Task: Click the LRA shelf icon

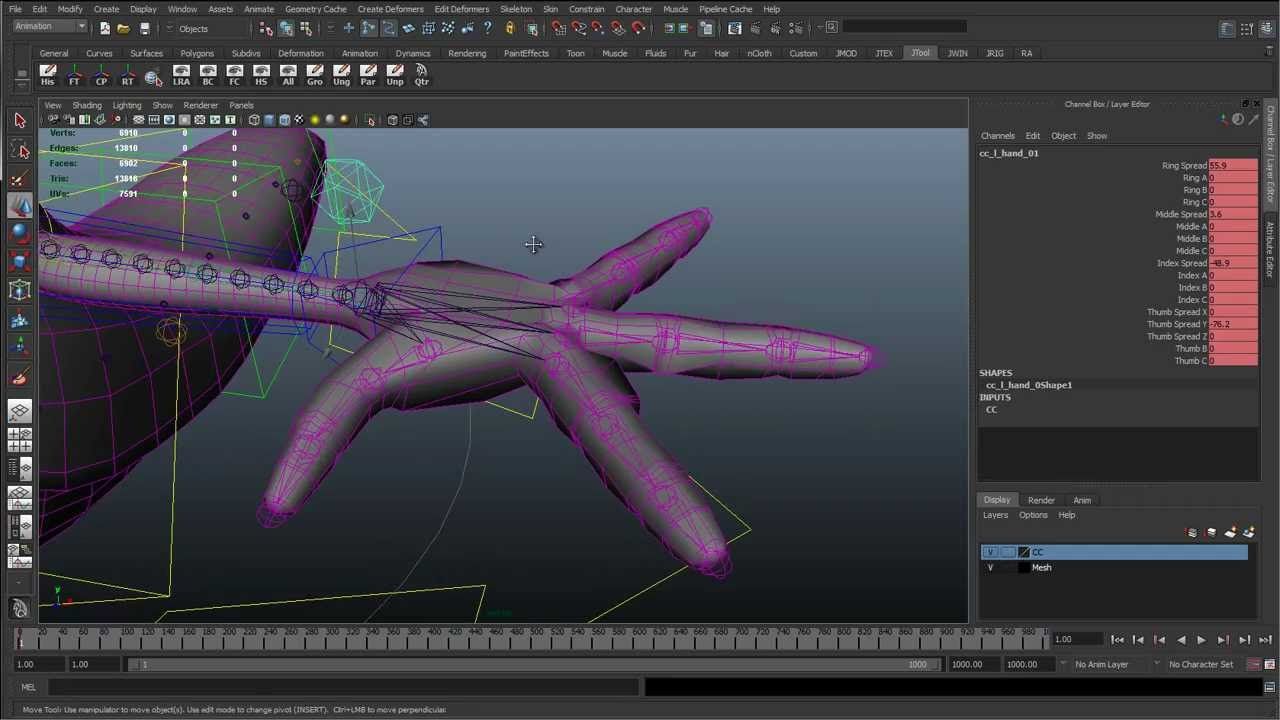Action: coord(181,75)
